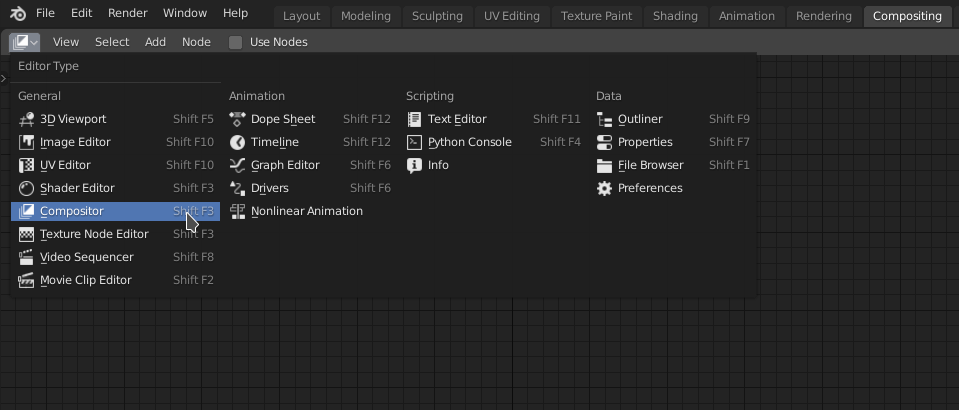Screen dimensions: 959x410
Task: Click the Dope Sheet icon
Action: 237,119
